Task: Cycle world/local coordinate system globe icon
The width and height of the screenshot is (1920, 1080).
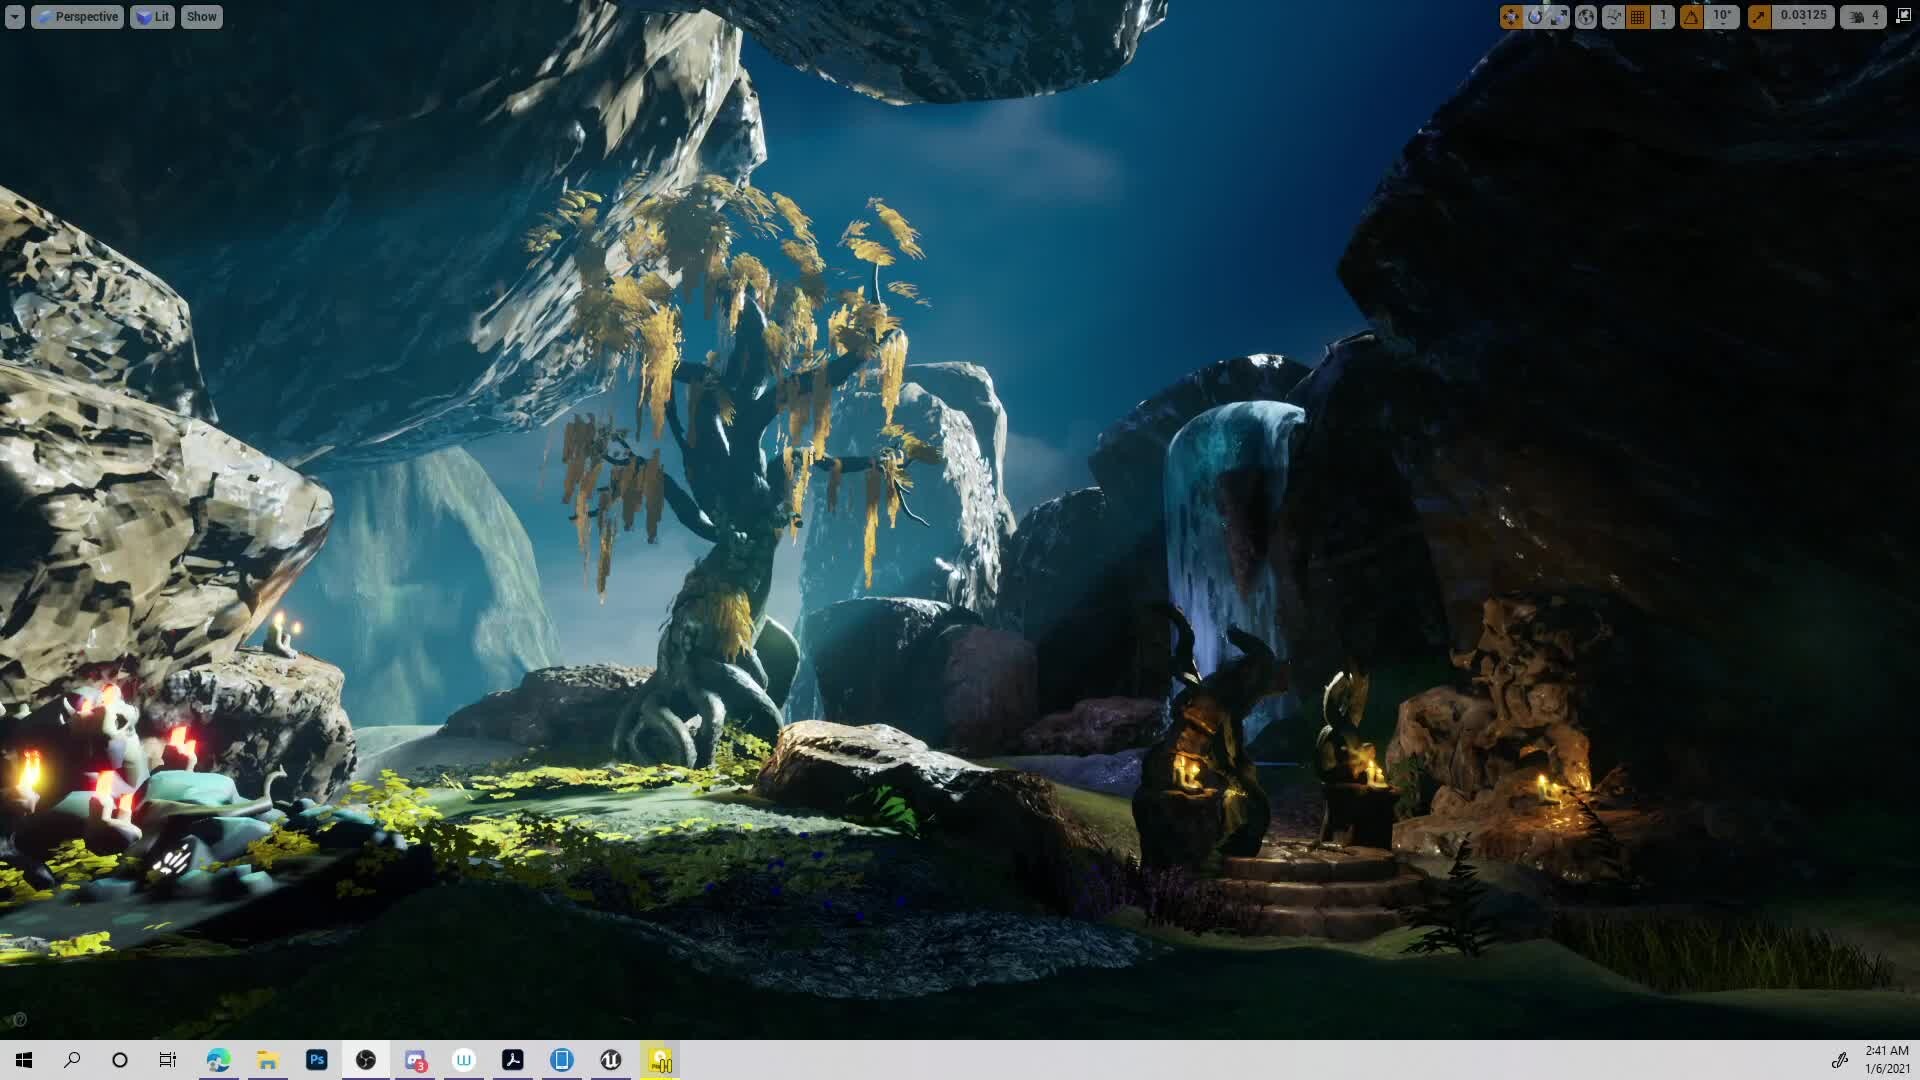Action: pyautogui.click(x=1586, y=17)
